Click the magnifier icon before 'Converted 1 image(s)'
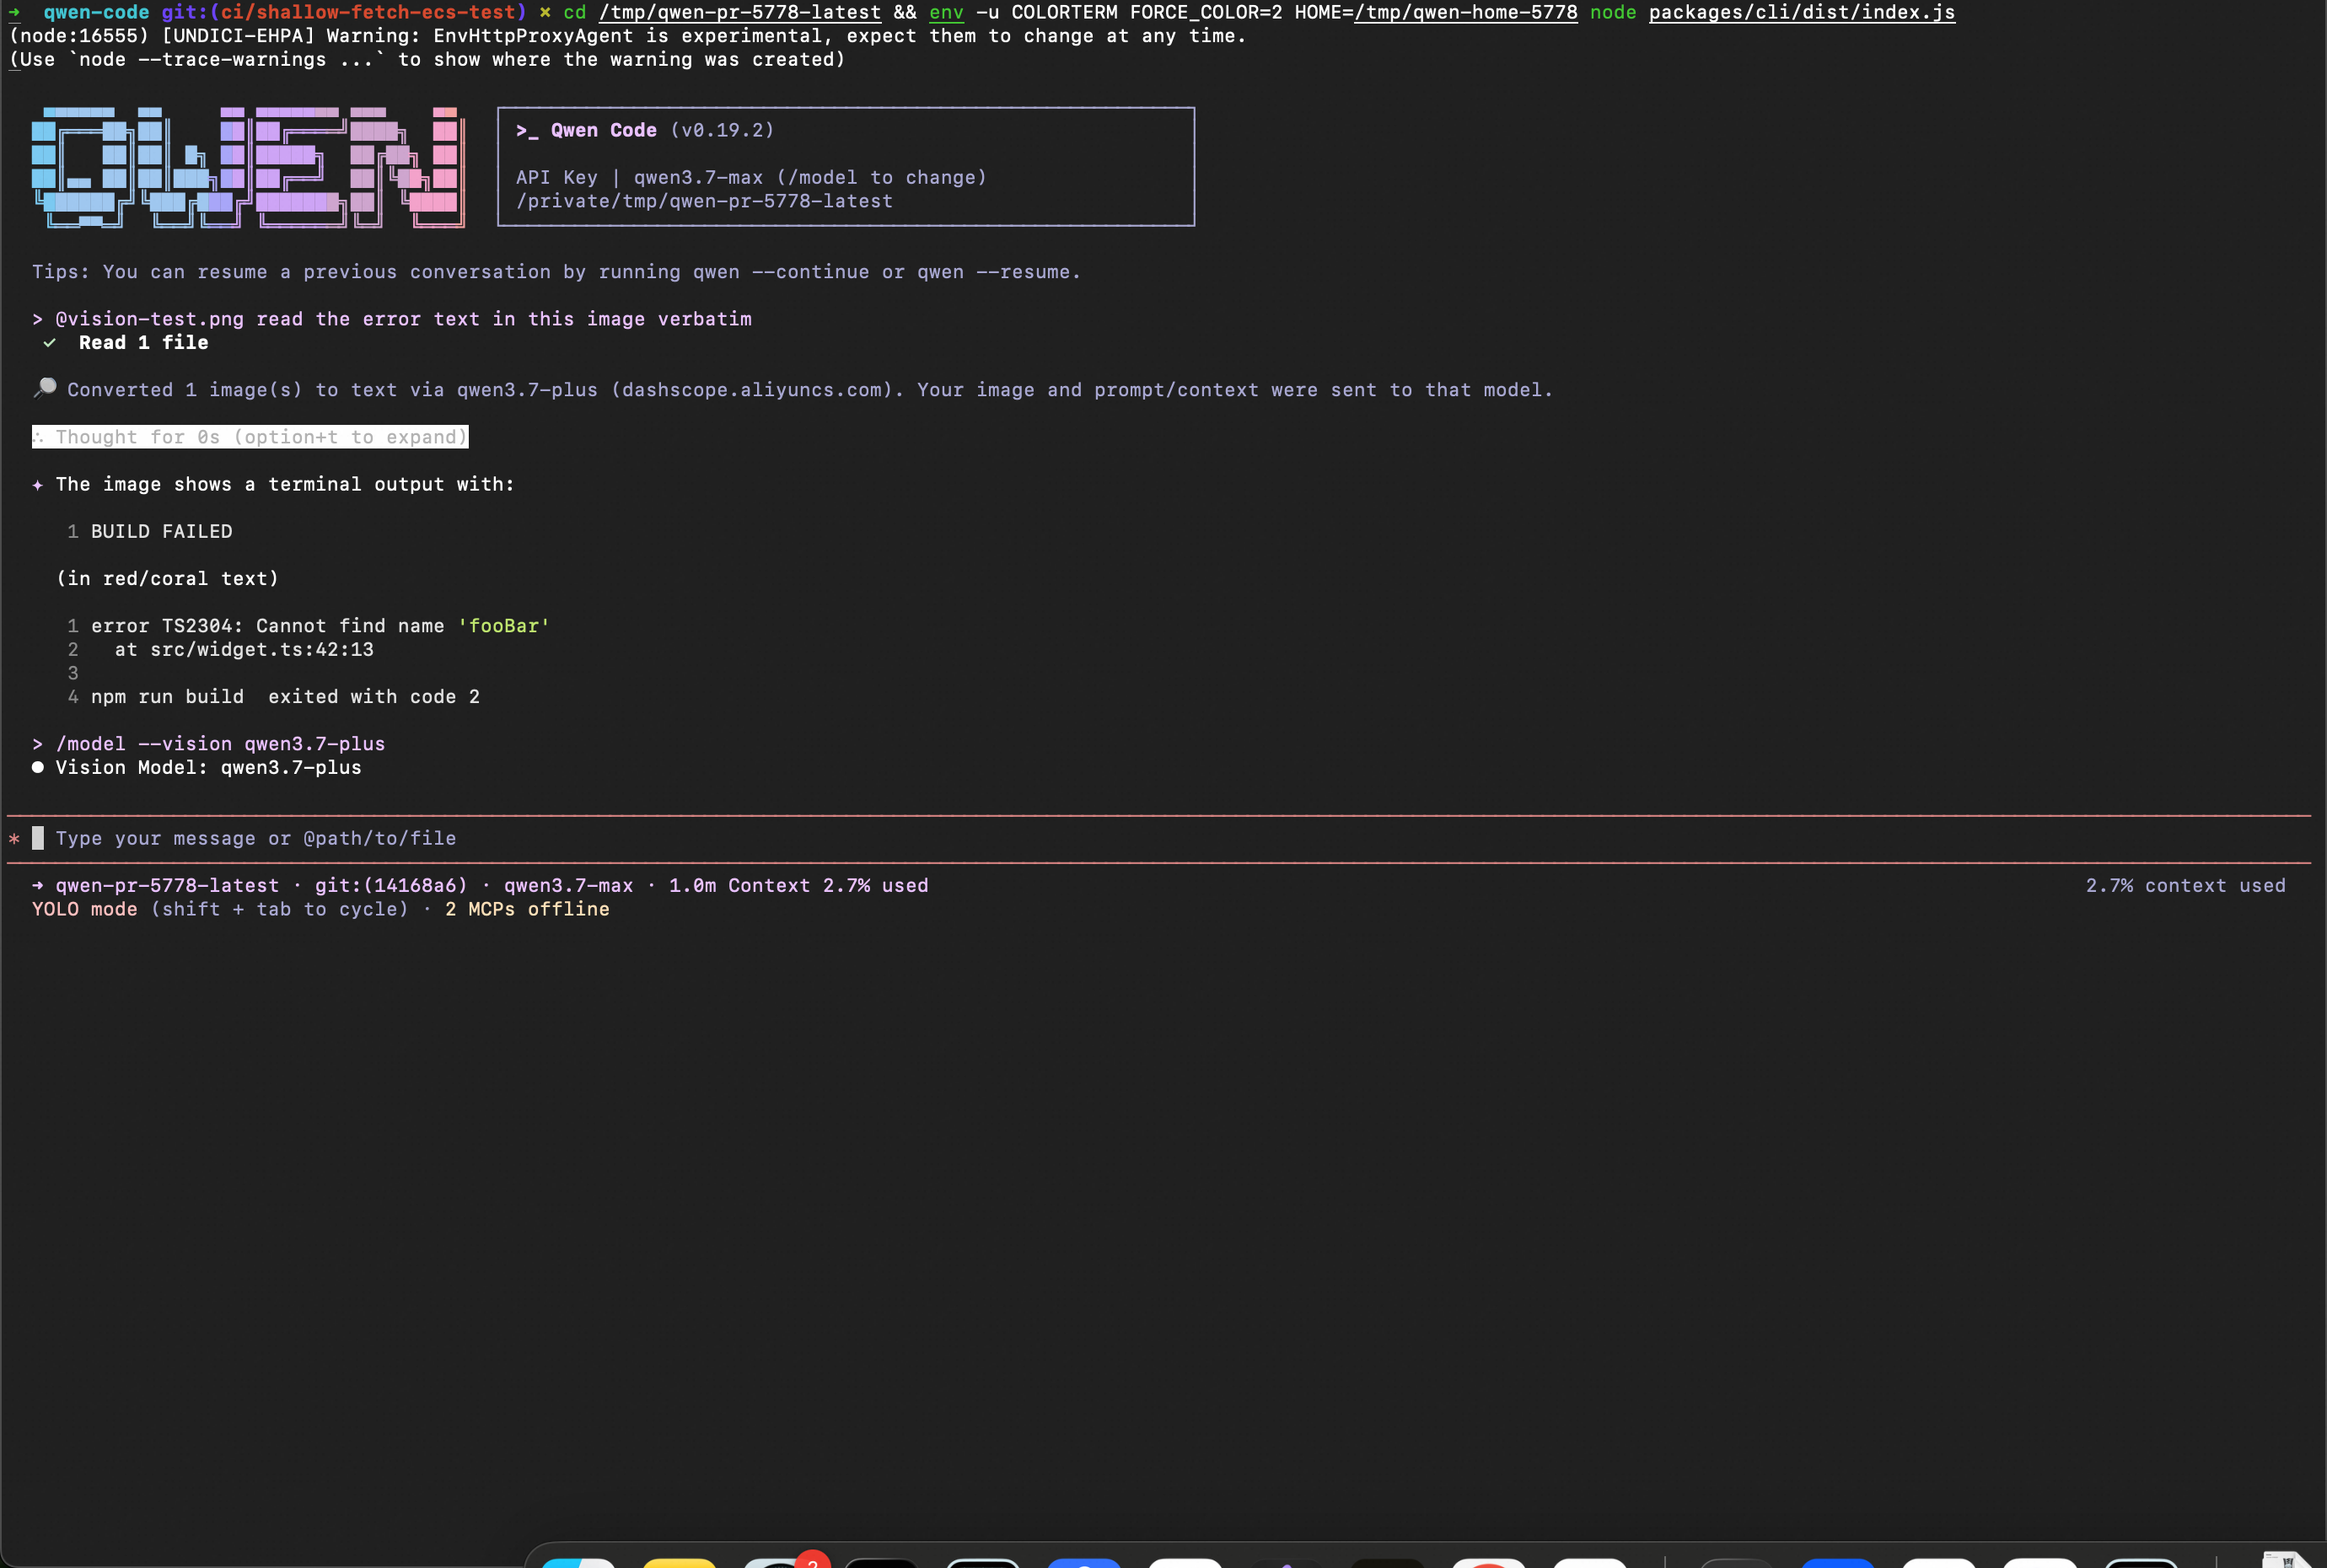This screenshot has width=2327, height=1568. tap(45, 388)
